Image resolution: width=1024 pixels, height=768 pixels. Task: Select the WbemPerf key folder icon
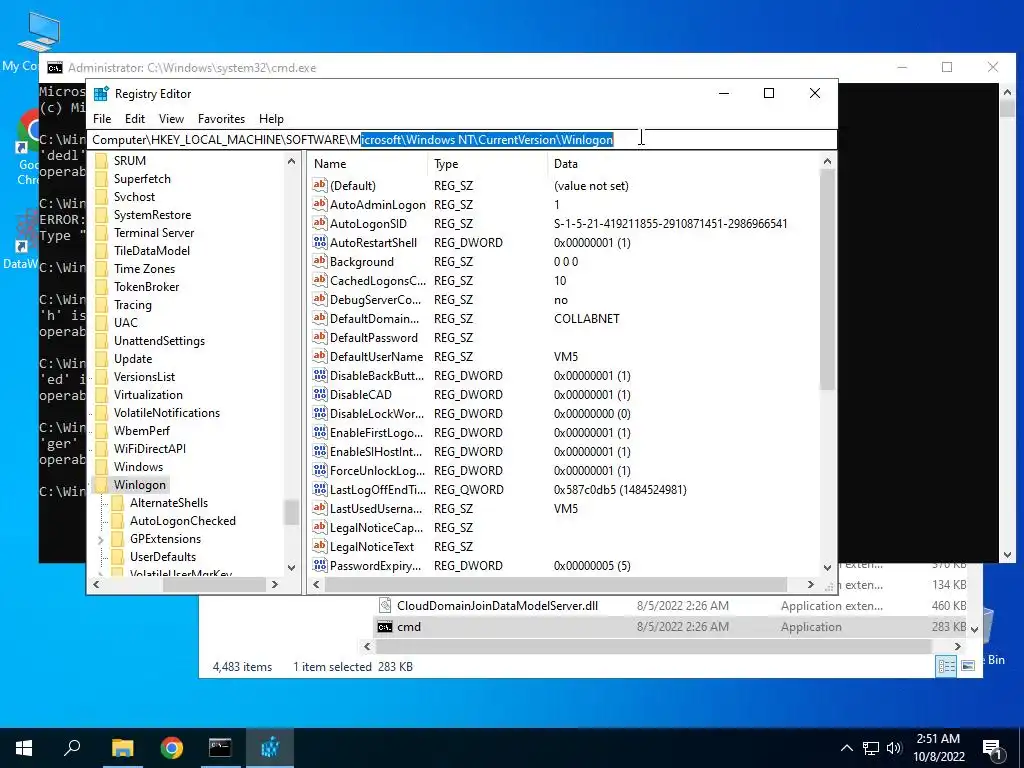tap(101, 430)
